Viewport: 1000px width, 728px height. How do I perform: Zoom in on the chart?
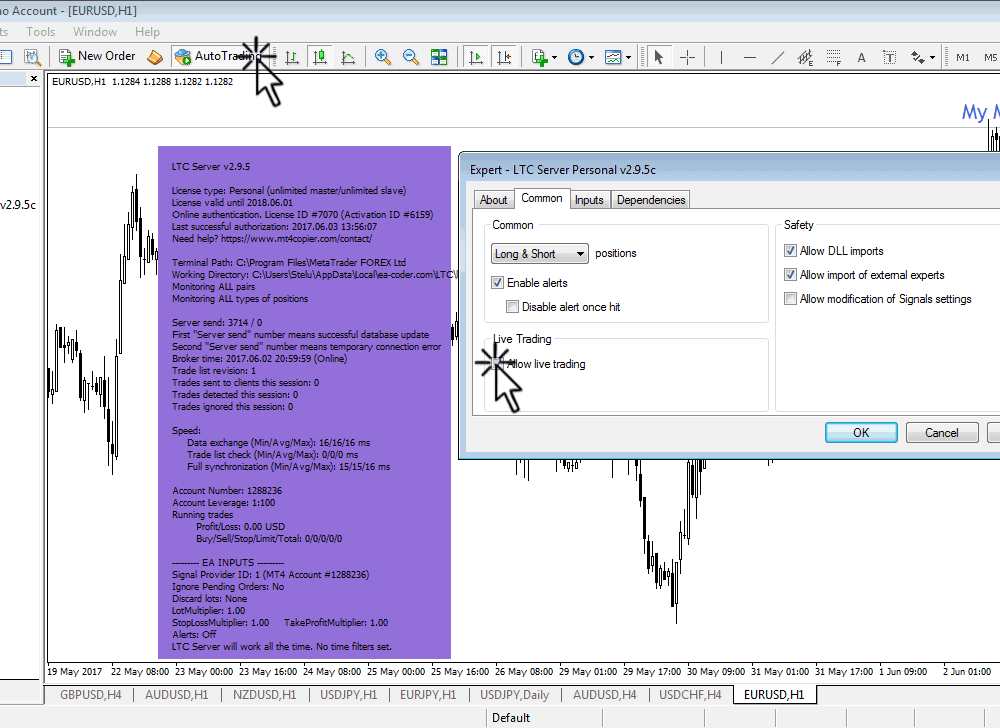(383, 57)
